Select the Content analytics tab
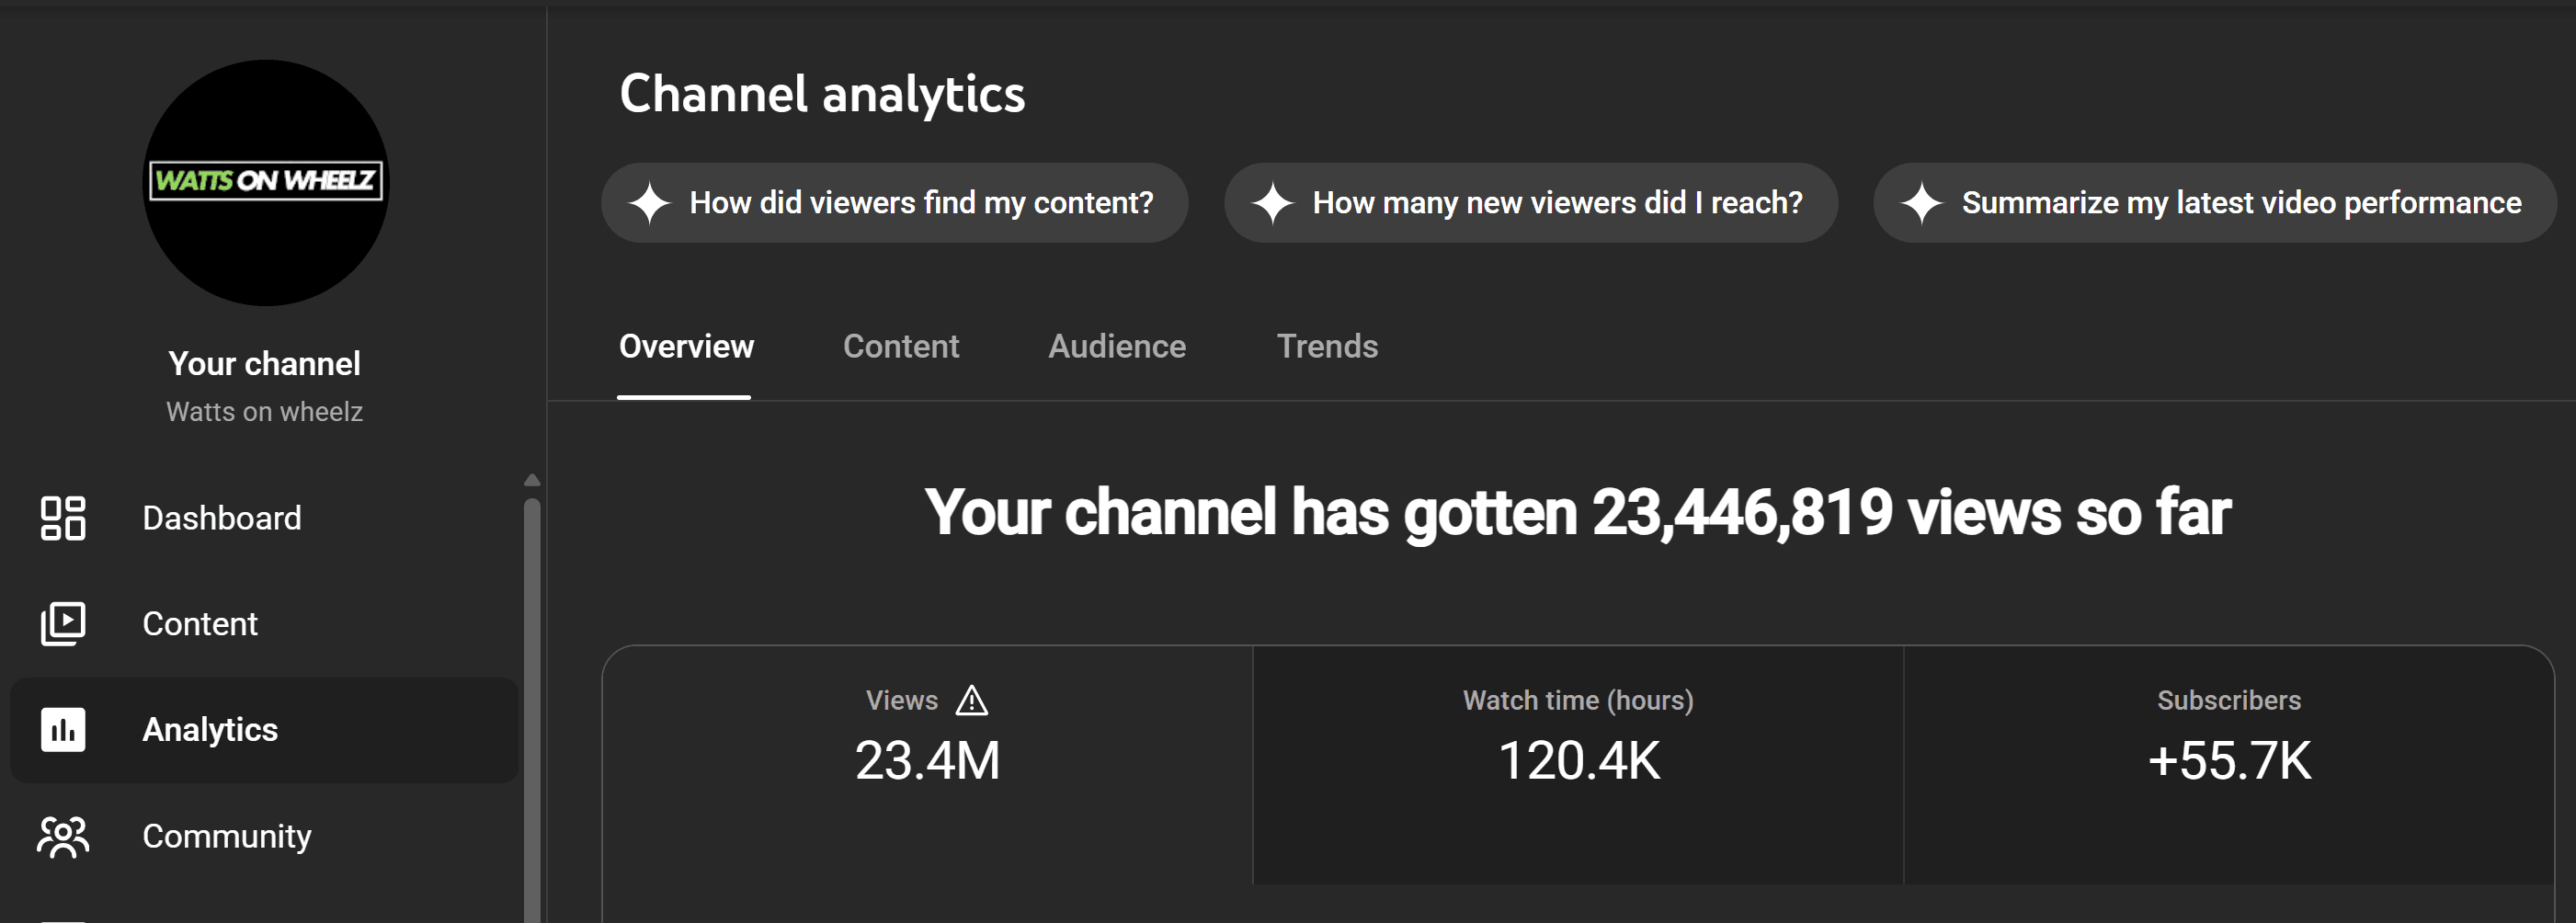2576x923 pixels. [x=900, y=346]
